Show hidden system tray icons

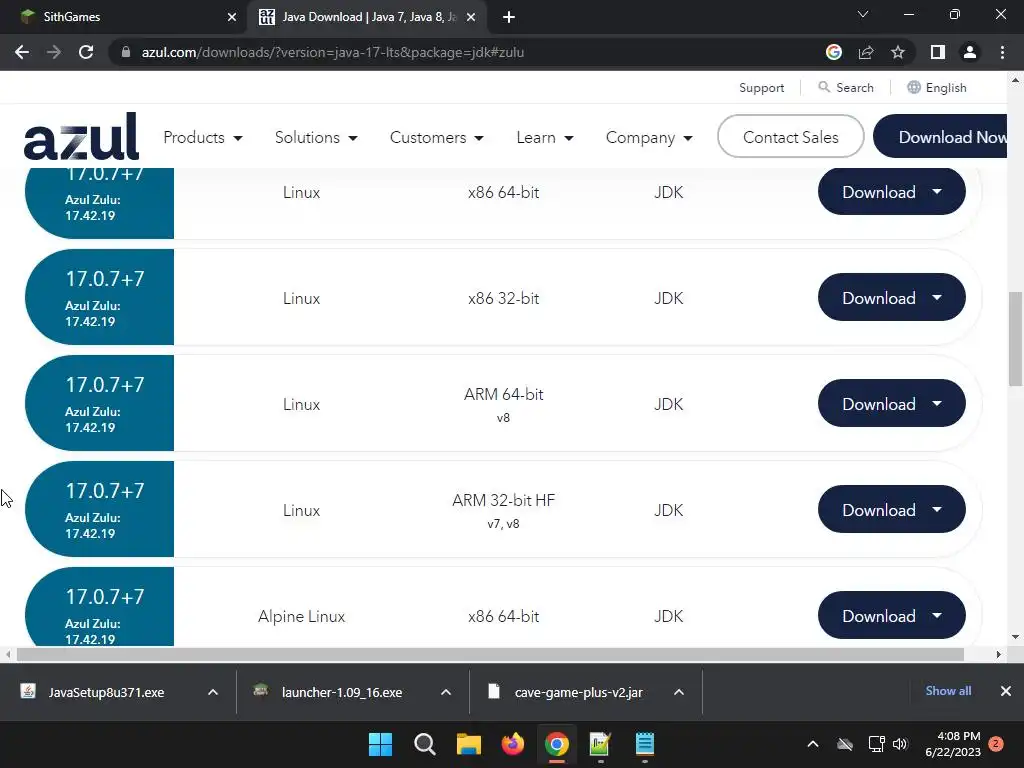[813, 744]
